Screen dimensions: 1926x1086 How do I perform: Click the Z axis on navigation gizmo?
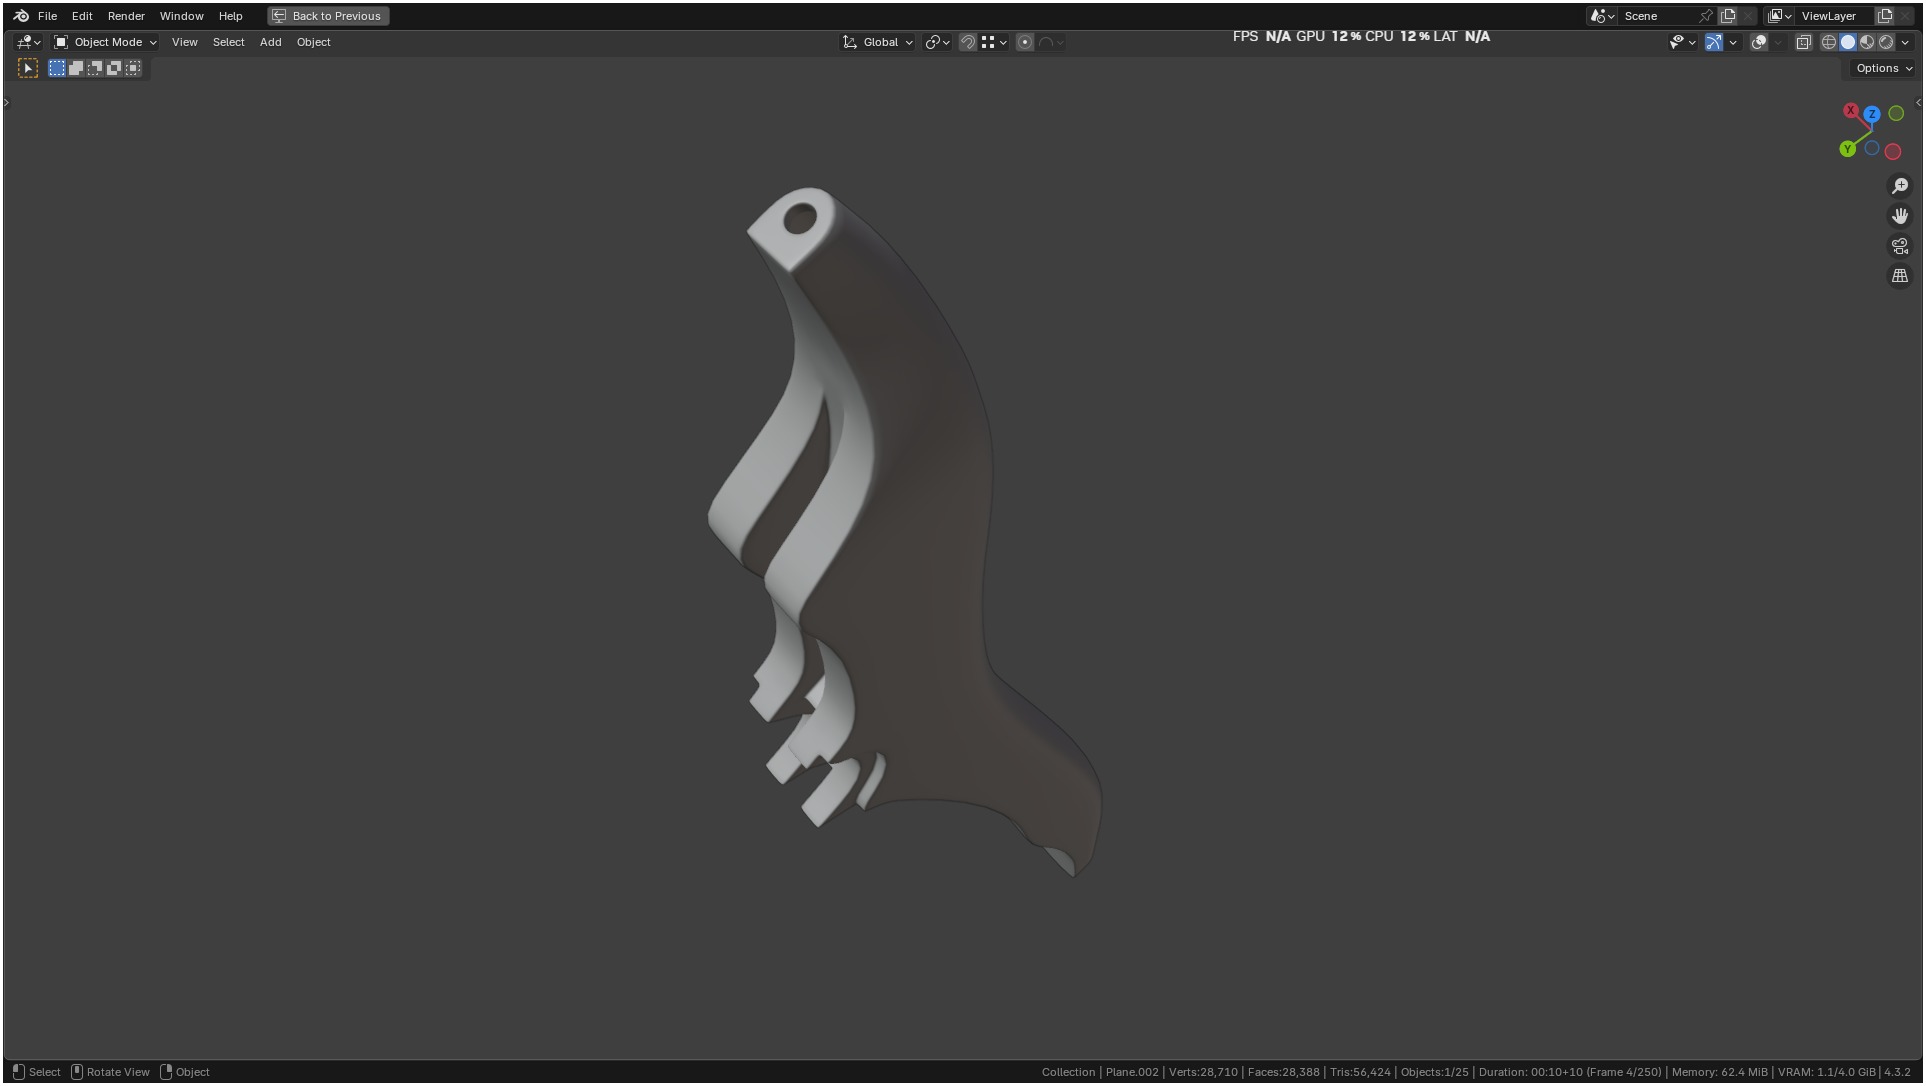pos(1872,114)
